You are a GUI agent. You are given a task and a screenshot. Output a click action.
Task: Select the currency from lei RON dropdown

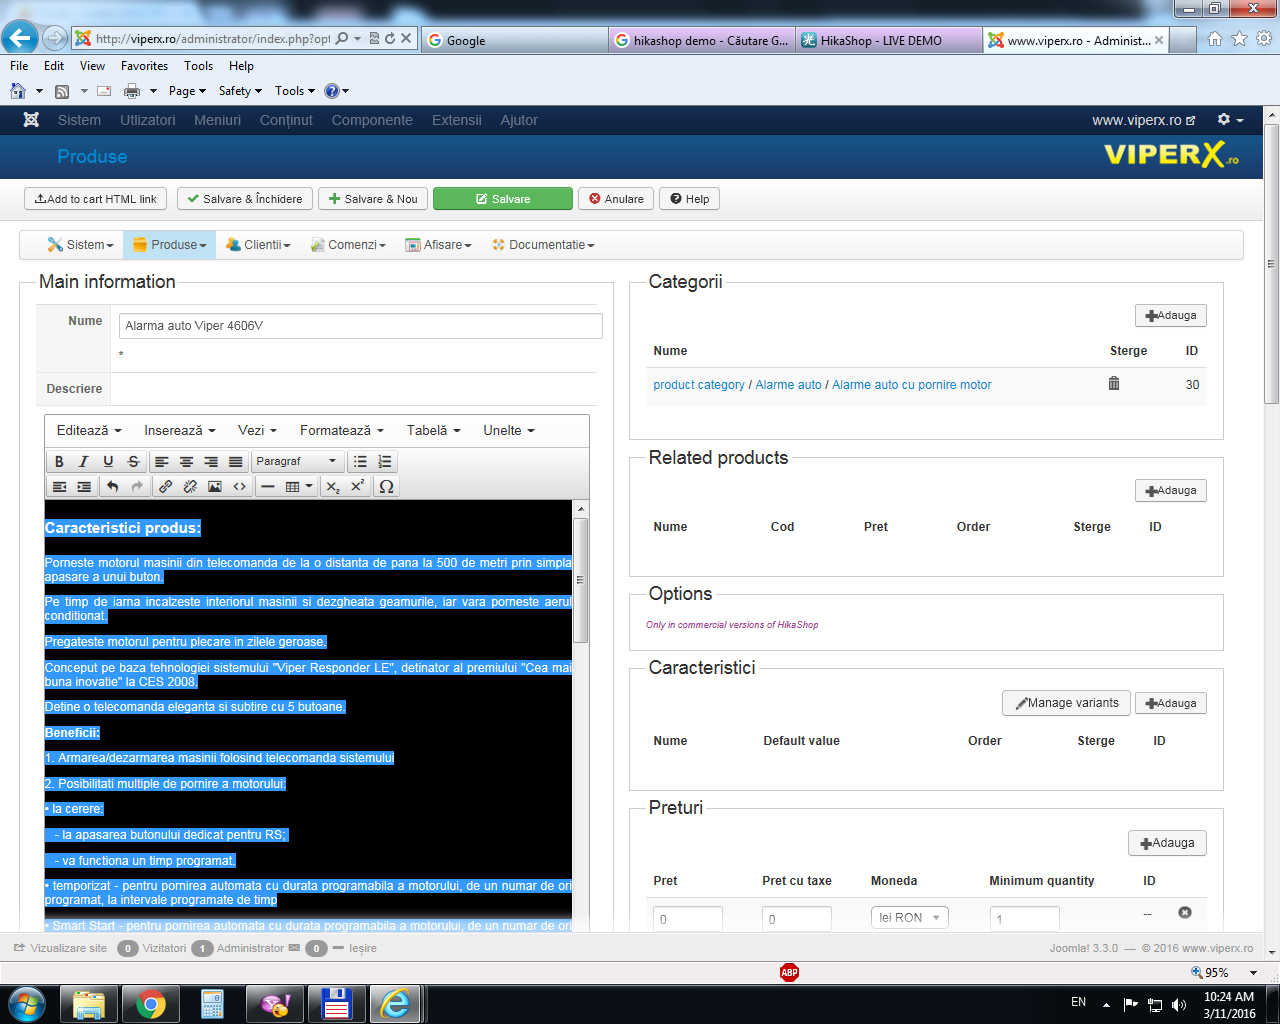[910, 917]
